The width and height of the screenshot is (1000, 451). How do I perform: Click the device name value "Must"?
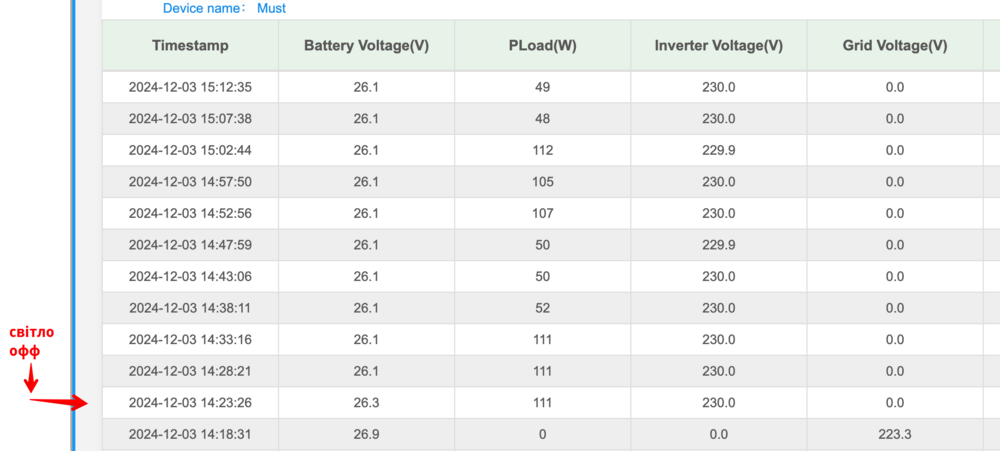pyautogui.click(x=271, y=8)
